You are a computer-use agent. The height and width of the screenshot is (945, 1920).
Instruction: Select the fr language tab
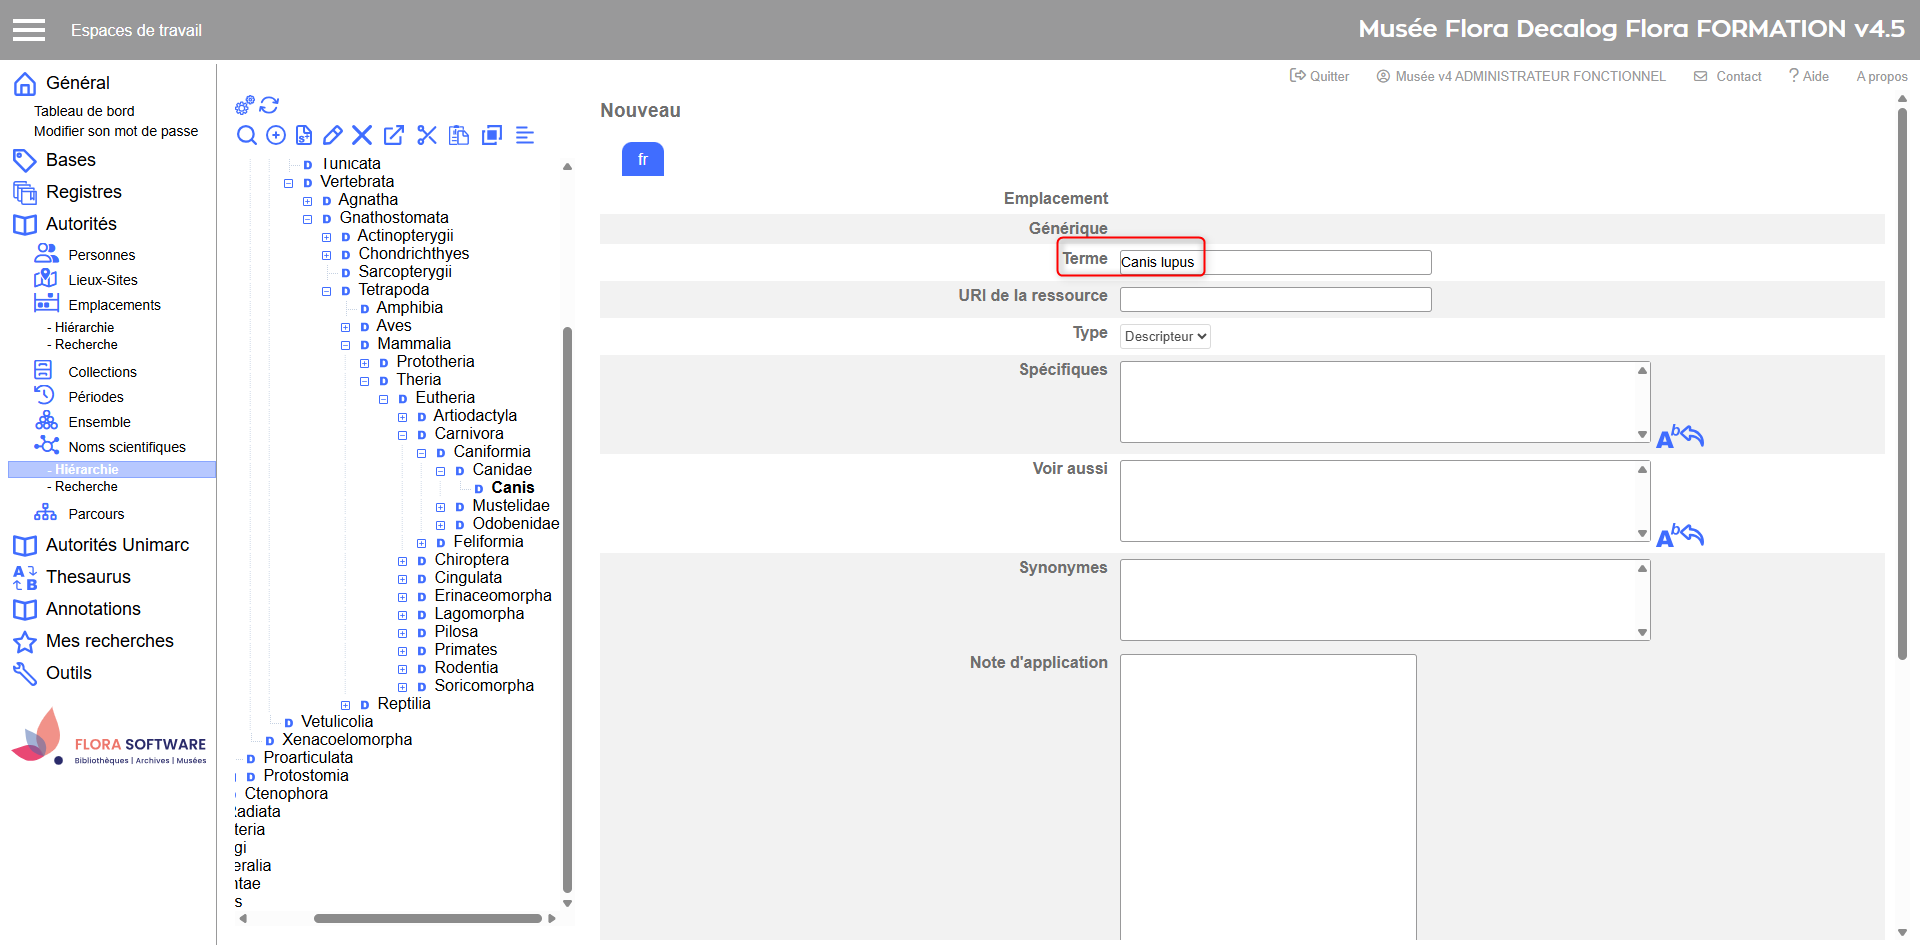tap(642, 159)
